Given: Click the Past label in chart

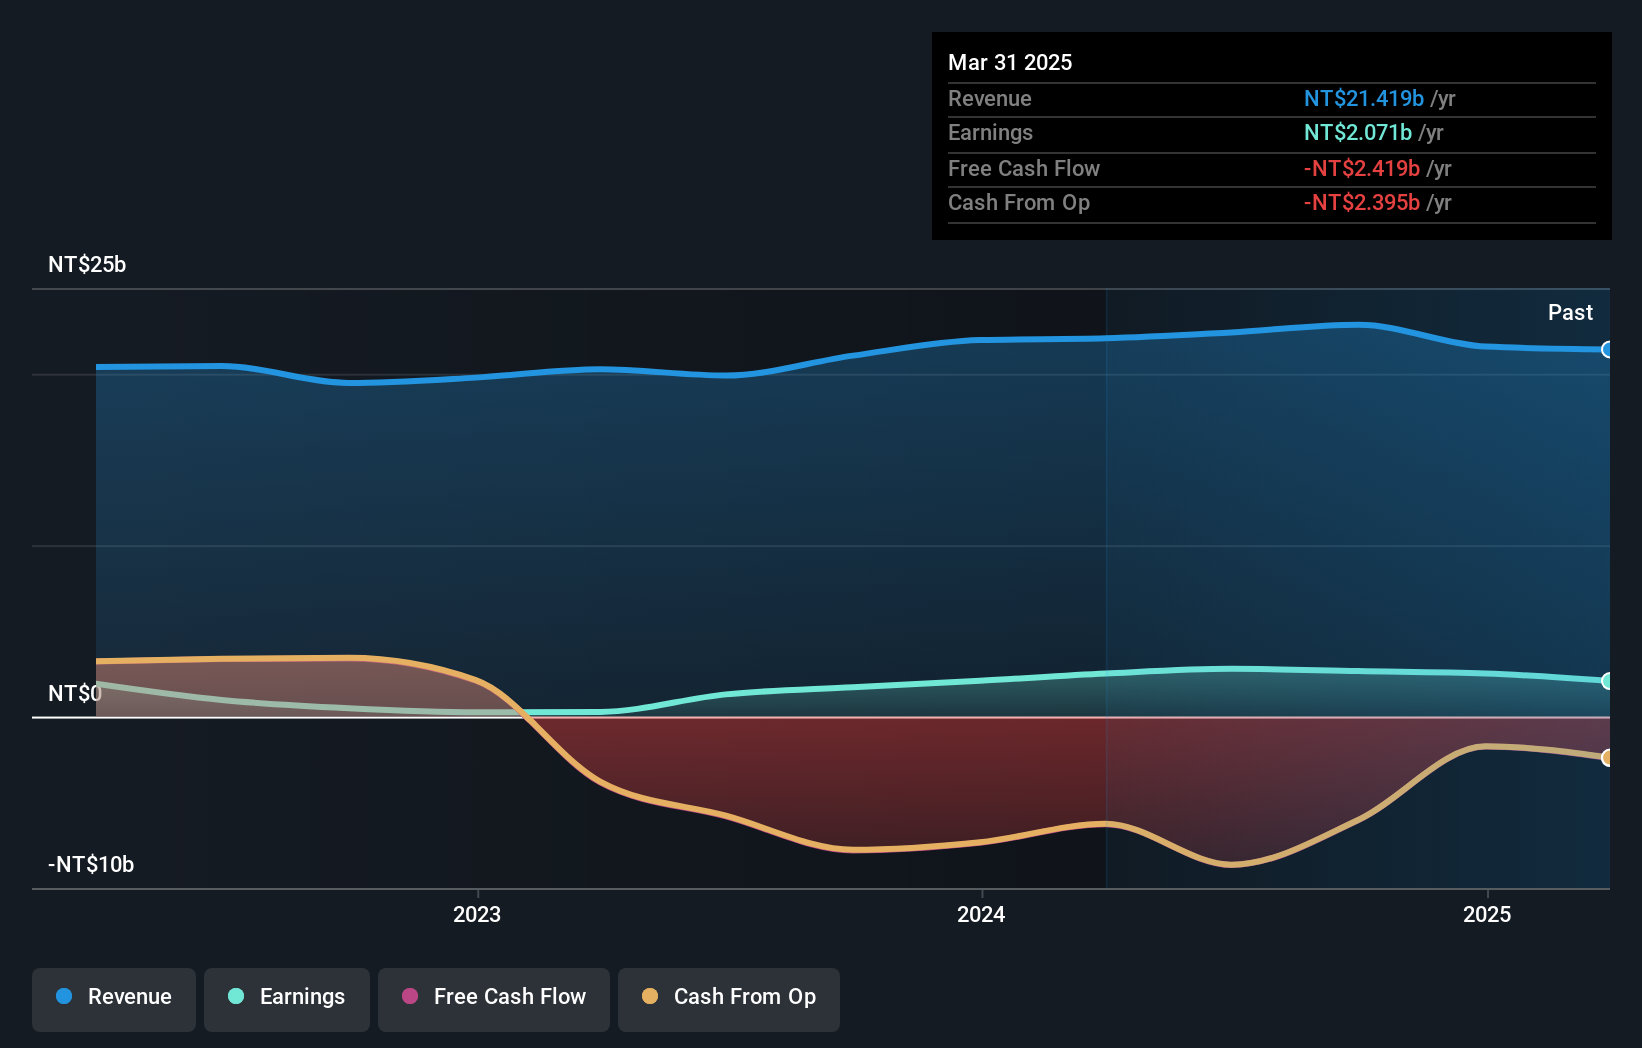Looking at the screenshot, I should [1570, 312].
